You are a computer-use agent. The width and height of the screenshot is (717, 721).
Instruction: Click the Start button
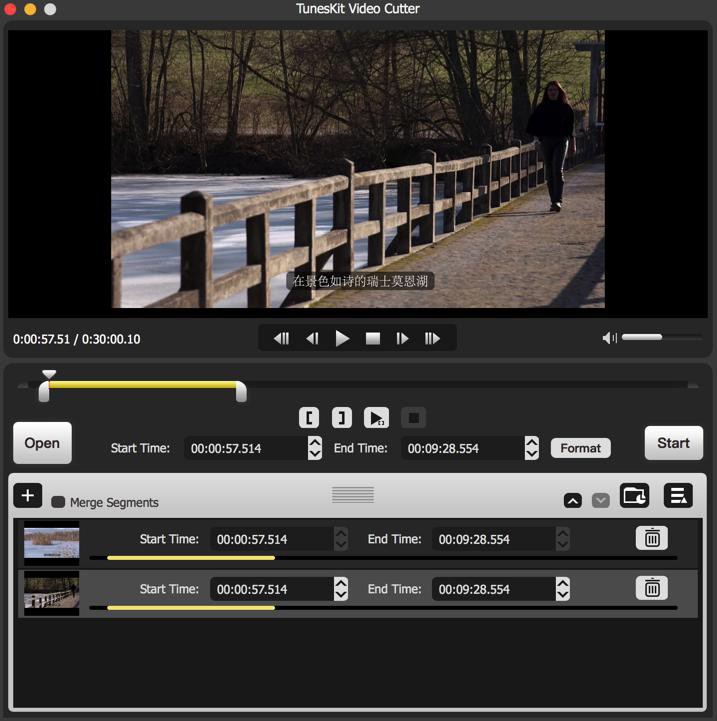click(x=674, y=443)
